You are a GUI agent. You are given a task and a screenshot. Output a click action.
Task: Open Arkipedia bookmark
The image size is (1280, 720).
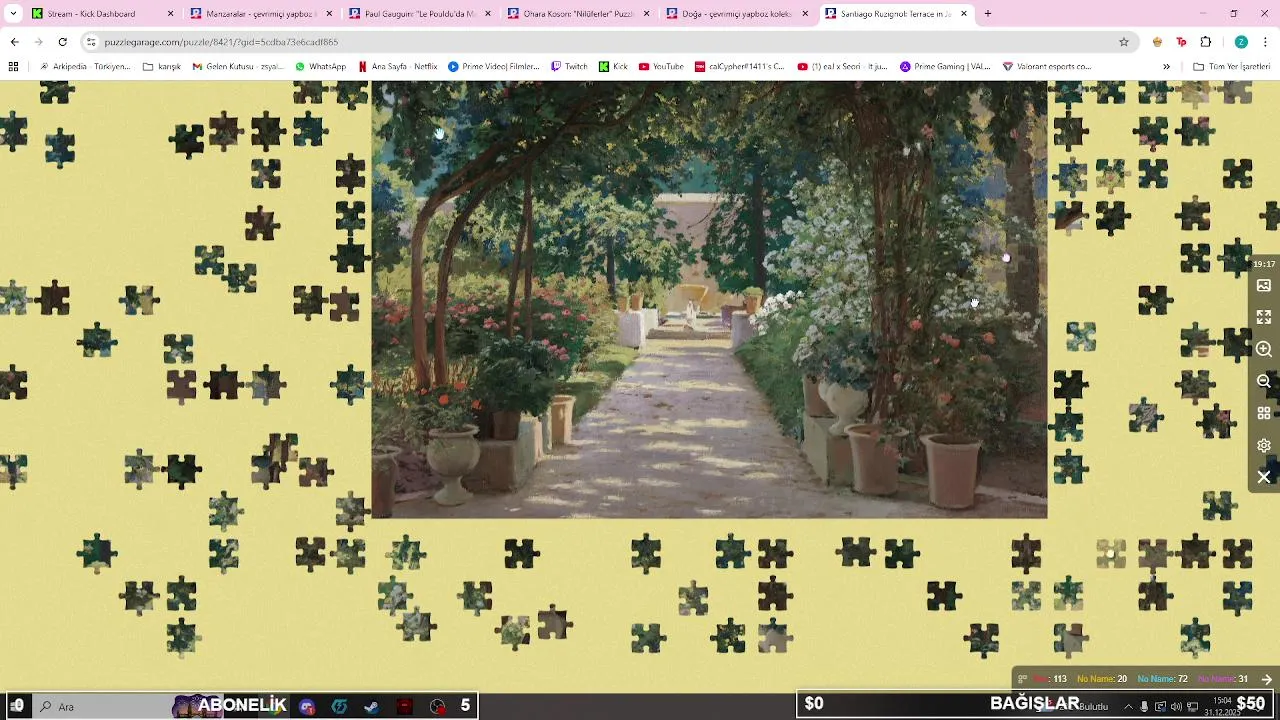(x=84, y=67)
